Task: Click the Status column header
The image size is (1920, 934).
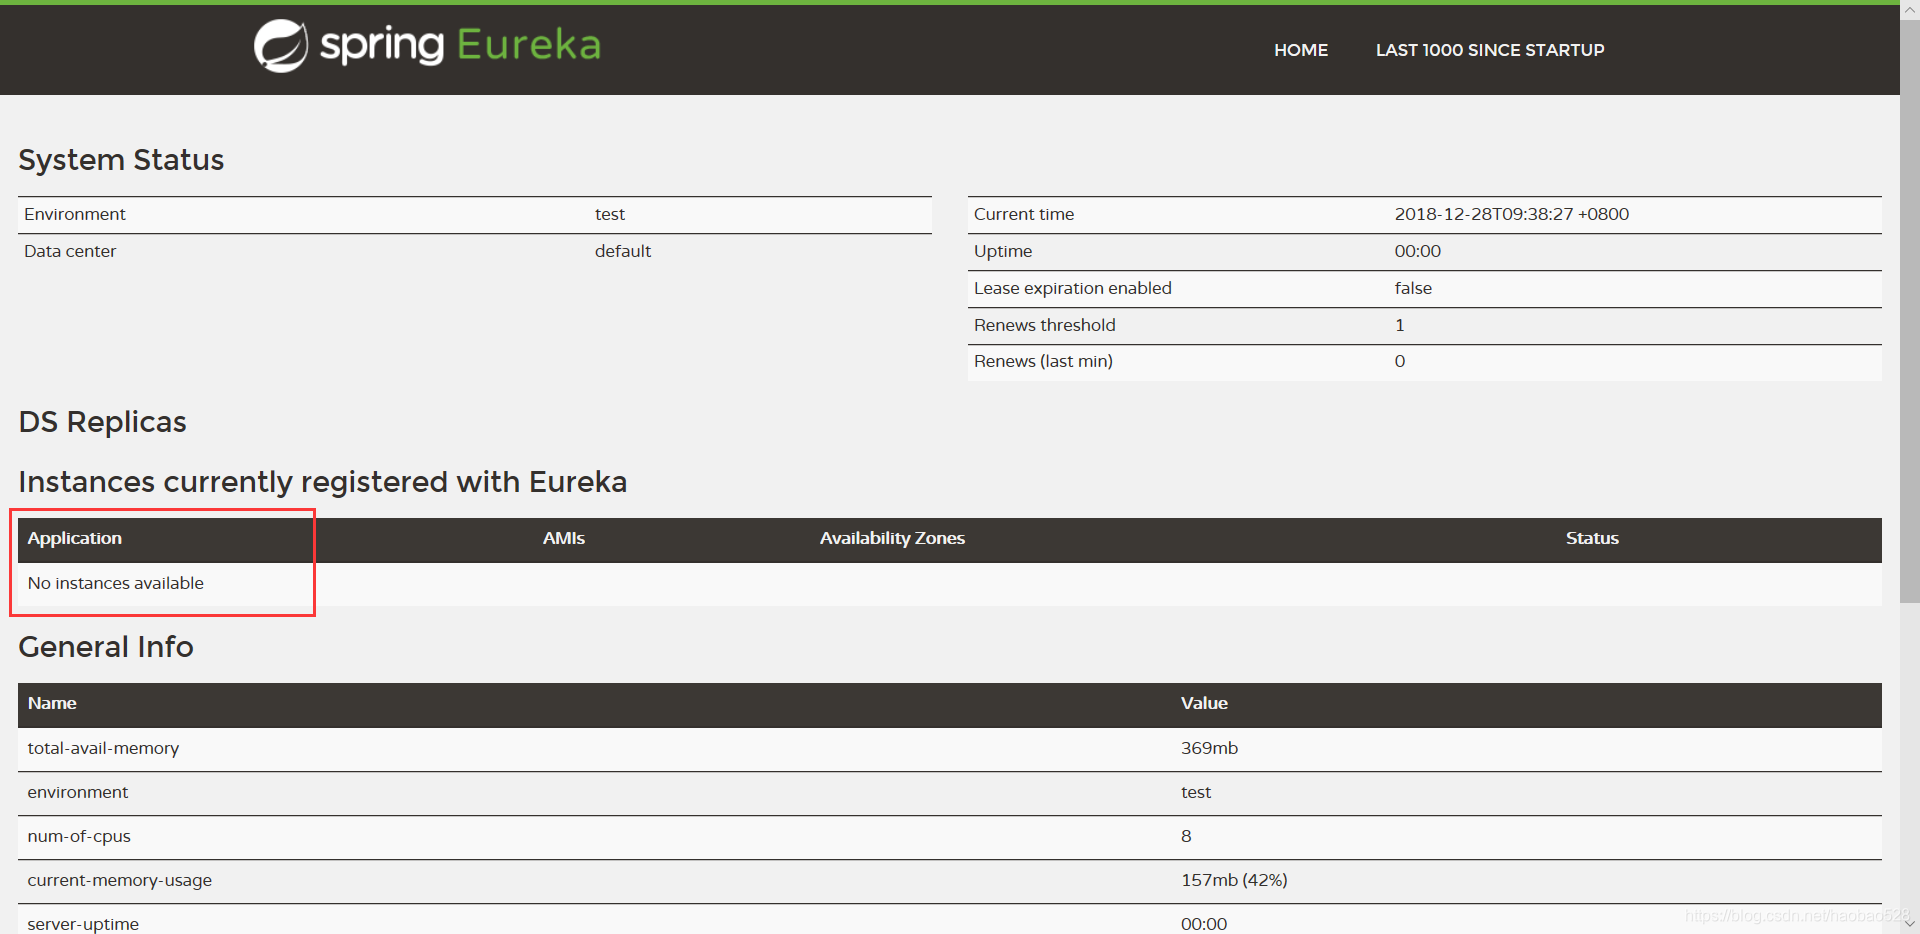Action: click(x=1592, y=538)
